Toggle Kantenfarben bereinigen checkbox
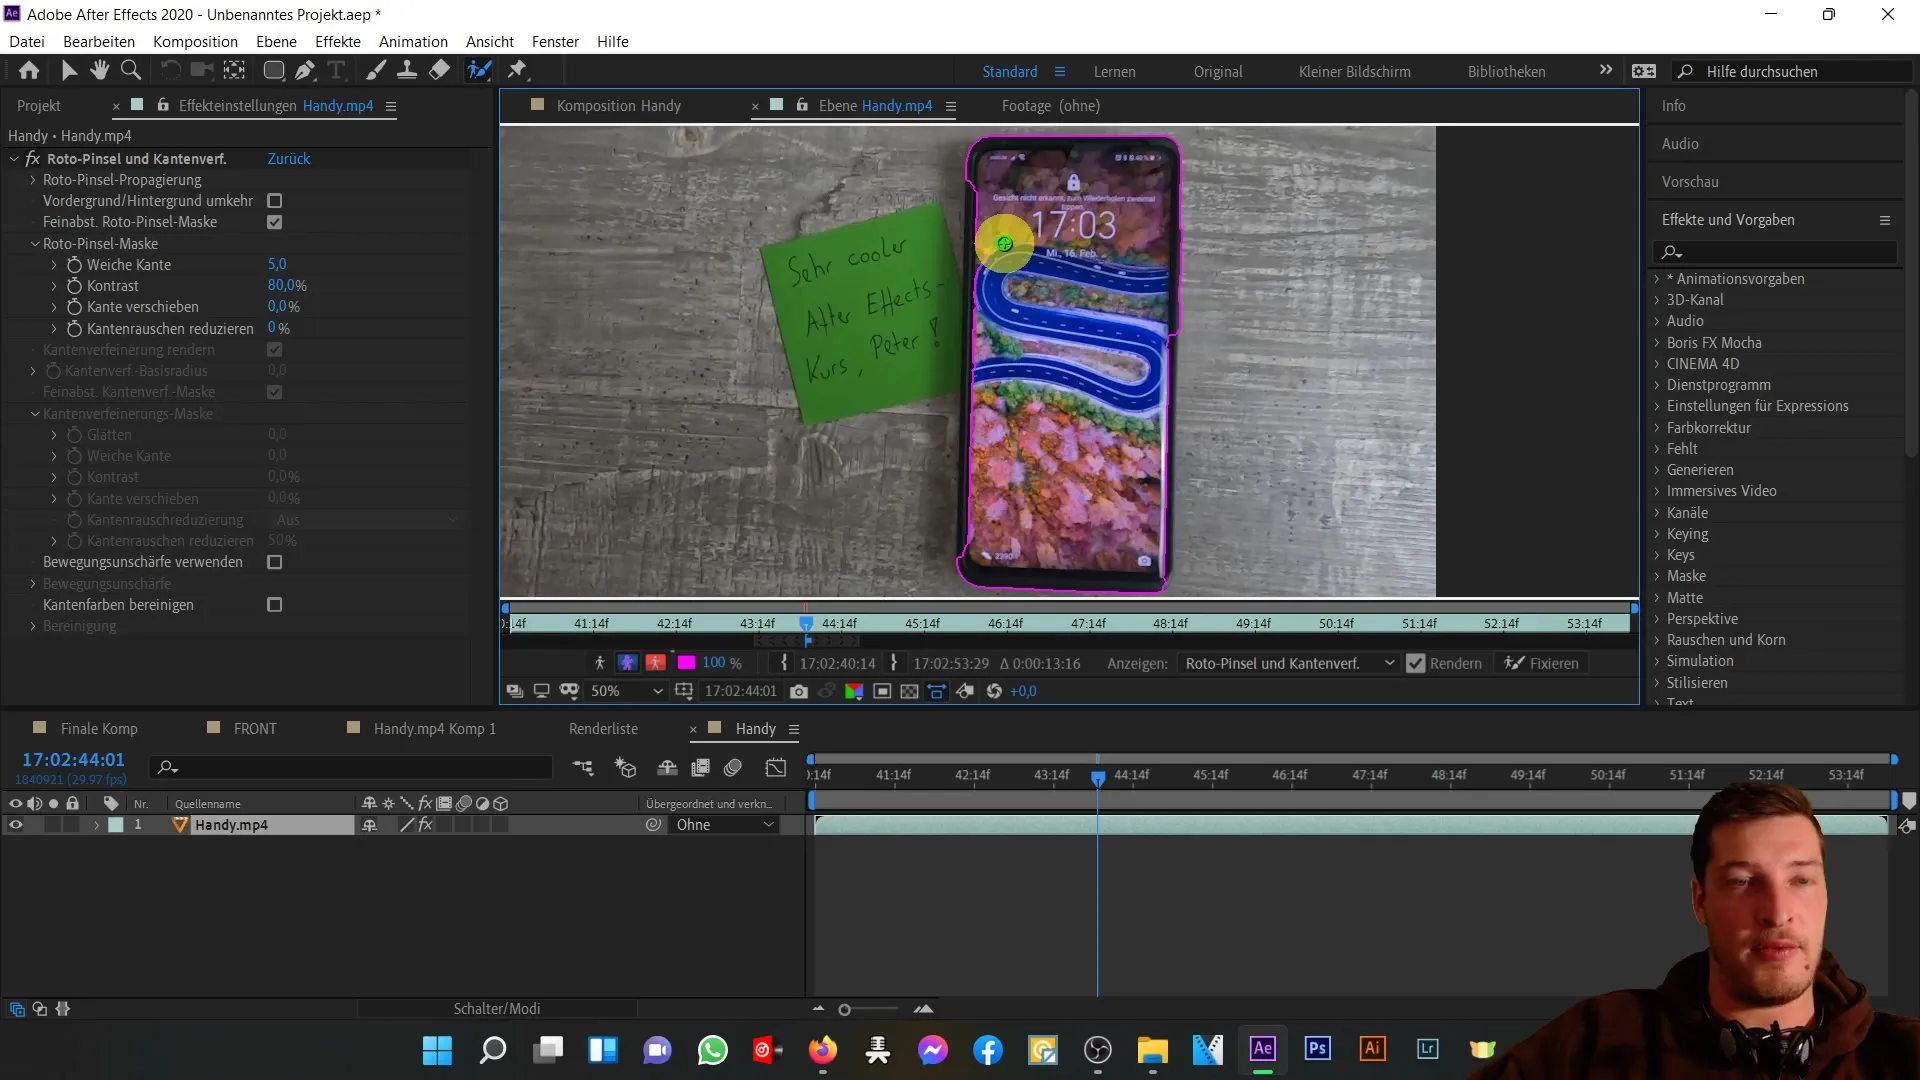Viewport: 1920px width, 1080px height. (x=274, y=604)
